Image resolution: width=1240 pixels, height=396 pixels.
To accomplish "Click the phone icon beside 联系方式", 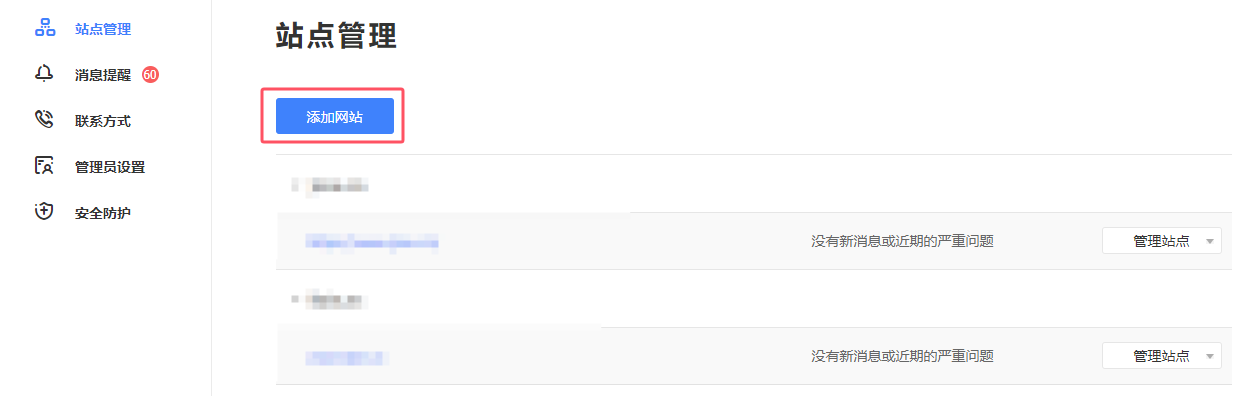I will 44,120.
